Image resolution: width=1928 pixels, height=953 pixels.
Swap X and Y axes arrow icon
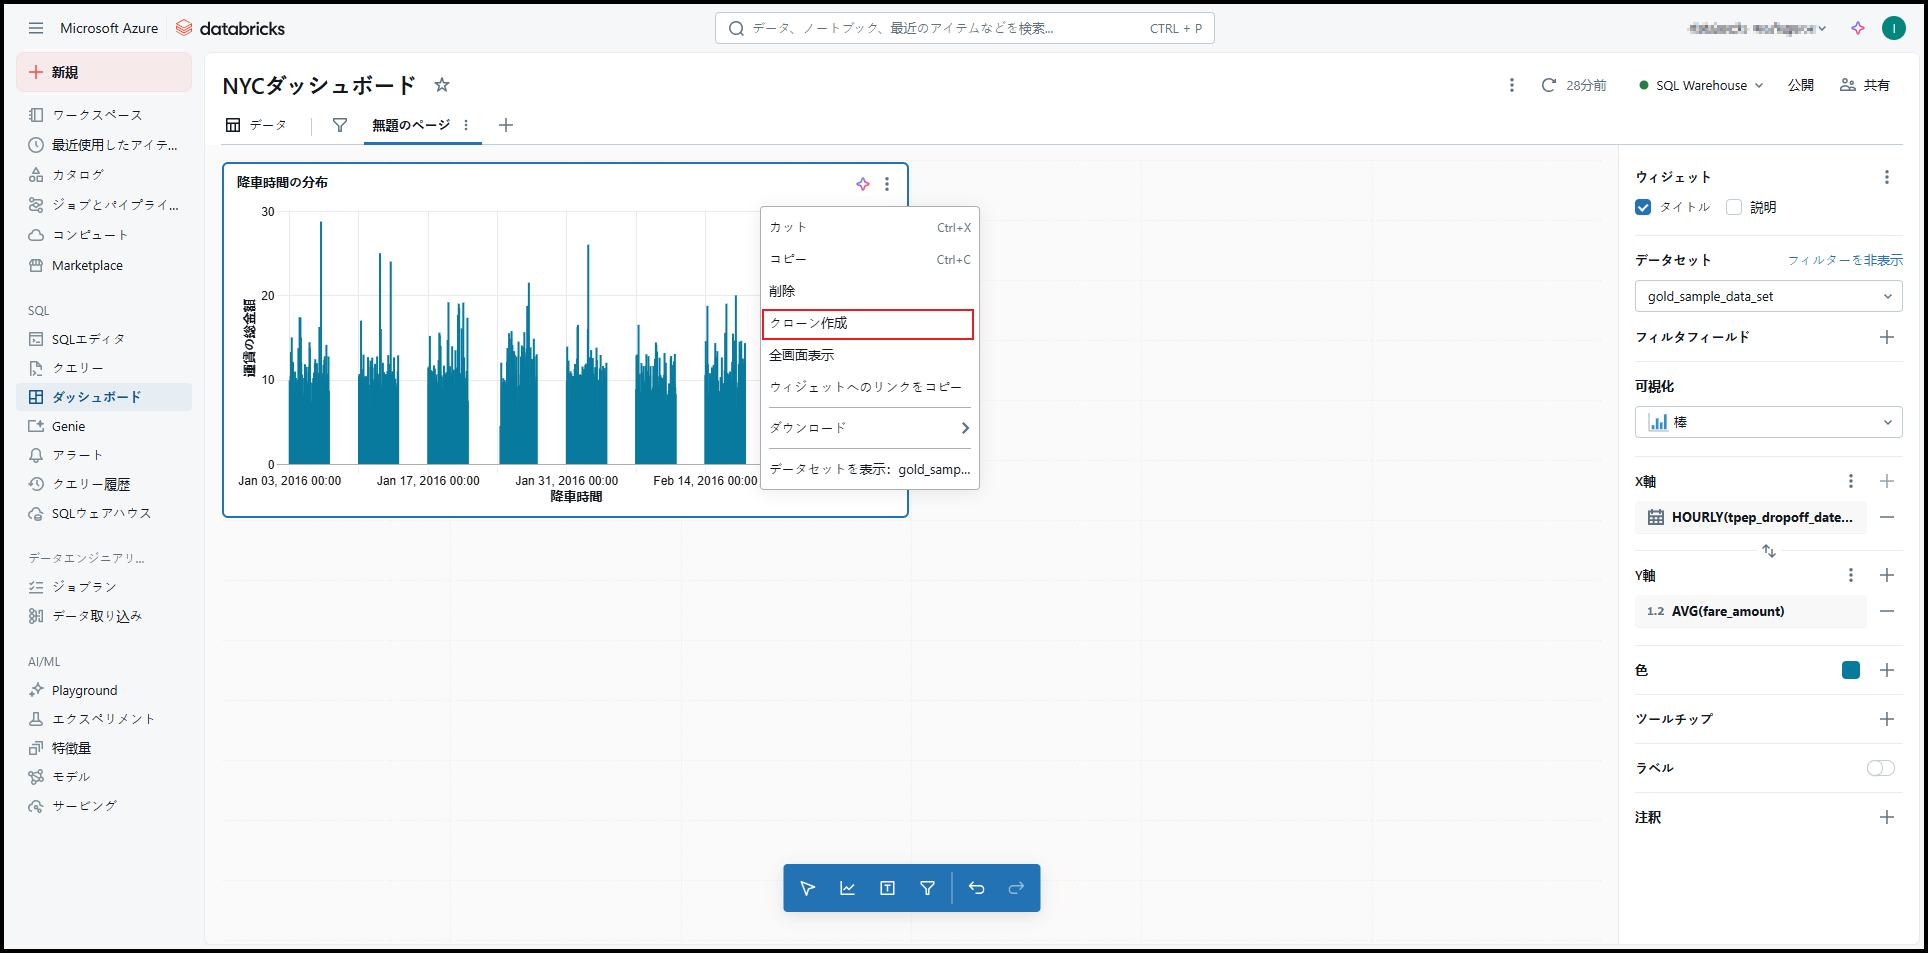(1768, 551)
